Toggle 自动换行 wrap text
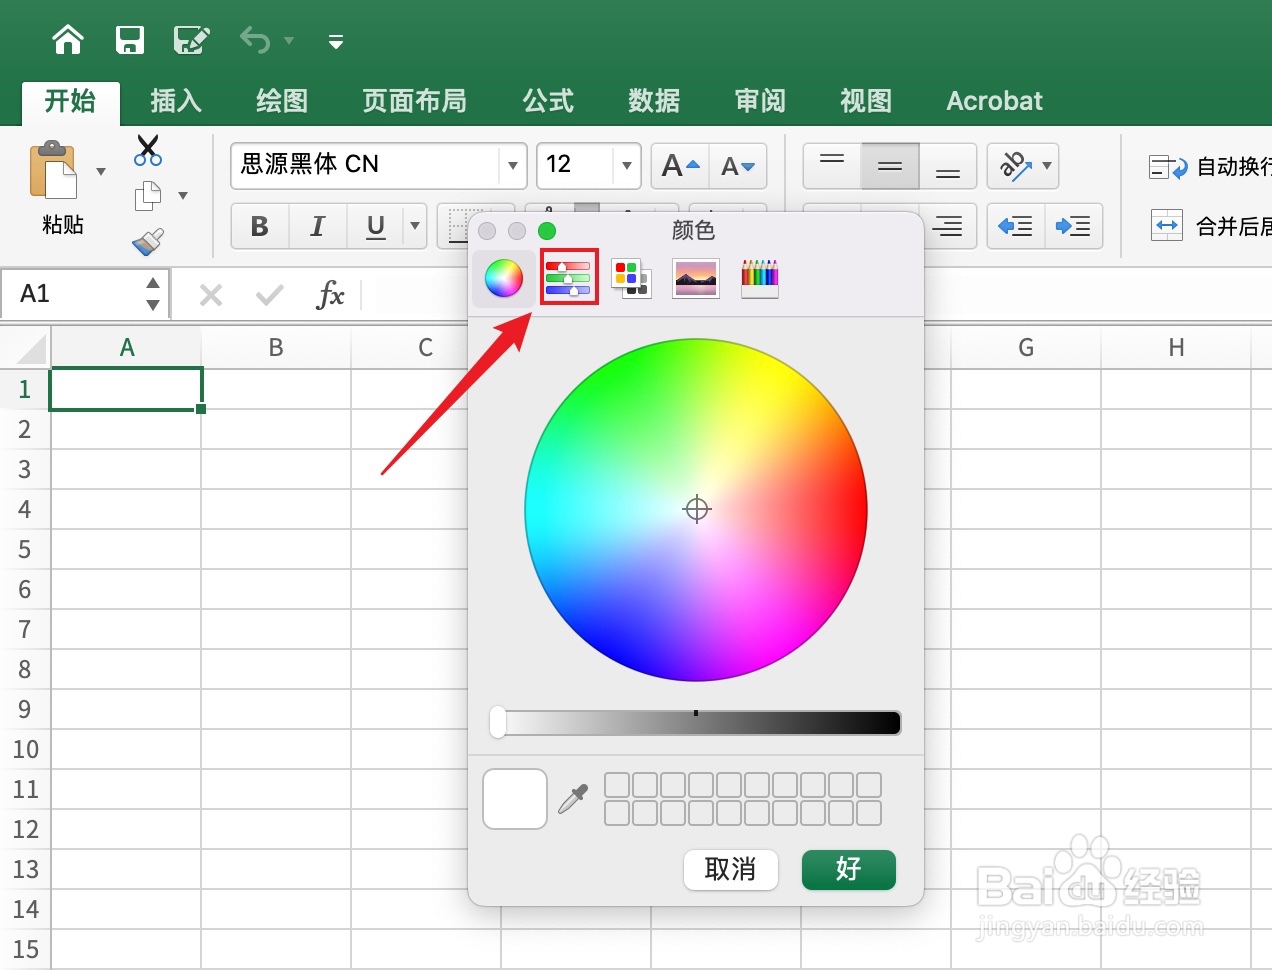Image resolution: width=1272 pixels, height=970 pixels. (1210, 167)
